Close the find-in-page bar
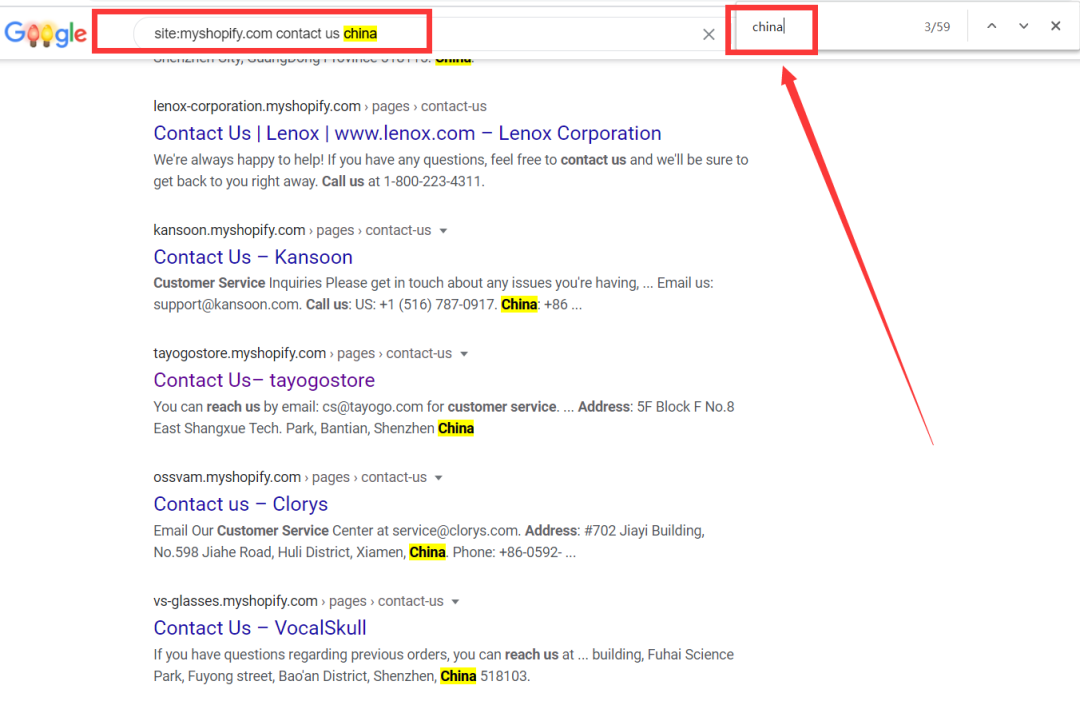This screenshot has height=717, width=1080. coord(1055,26)
